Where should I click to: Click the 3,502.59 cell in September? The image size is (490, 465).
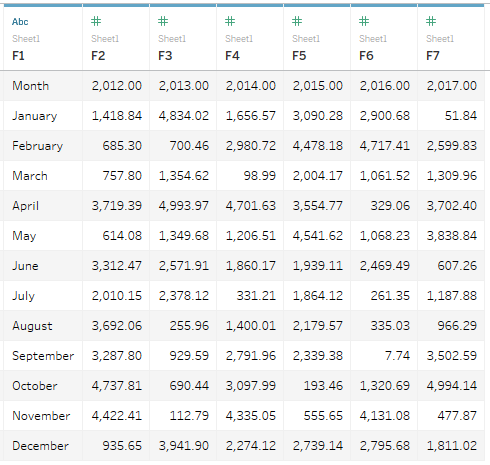(x=452, y=356)
